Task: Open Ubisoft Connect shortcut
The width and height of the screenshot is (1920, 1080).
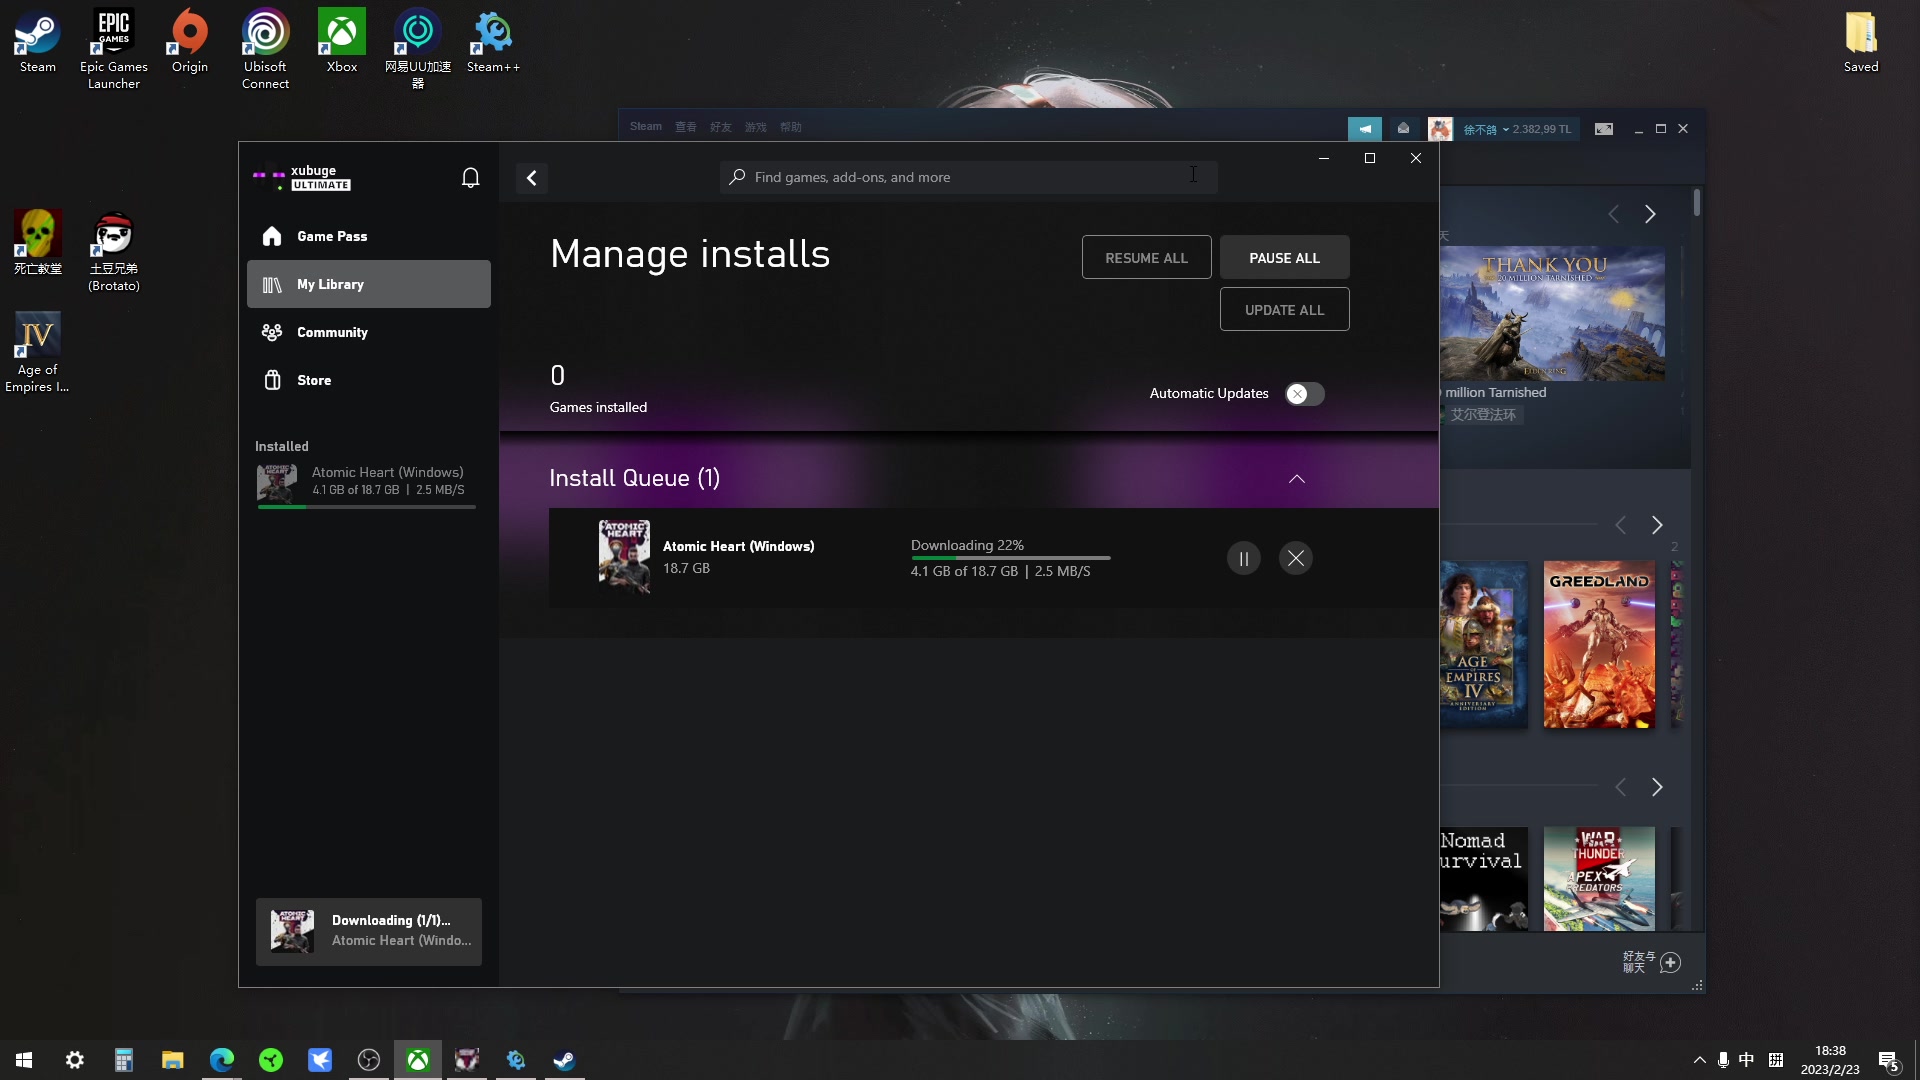Action: pyautogui.click(x=265, y=49)
